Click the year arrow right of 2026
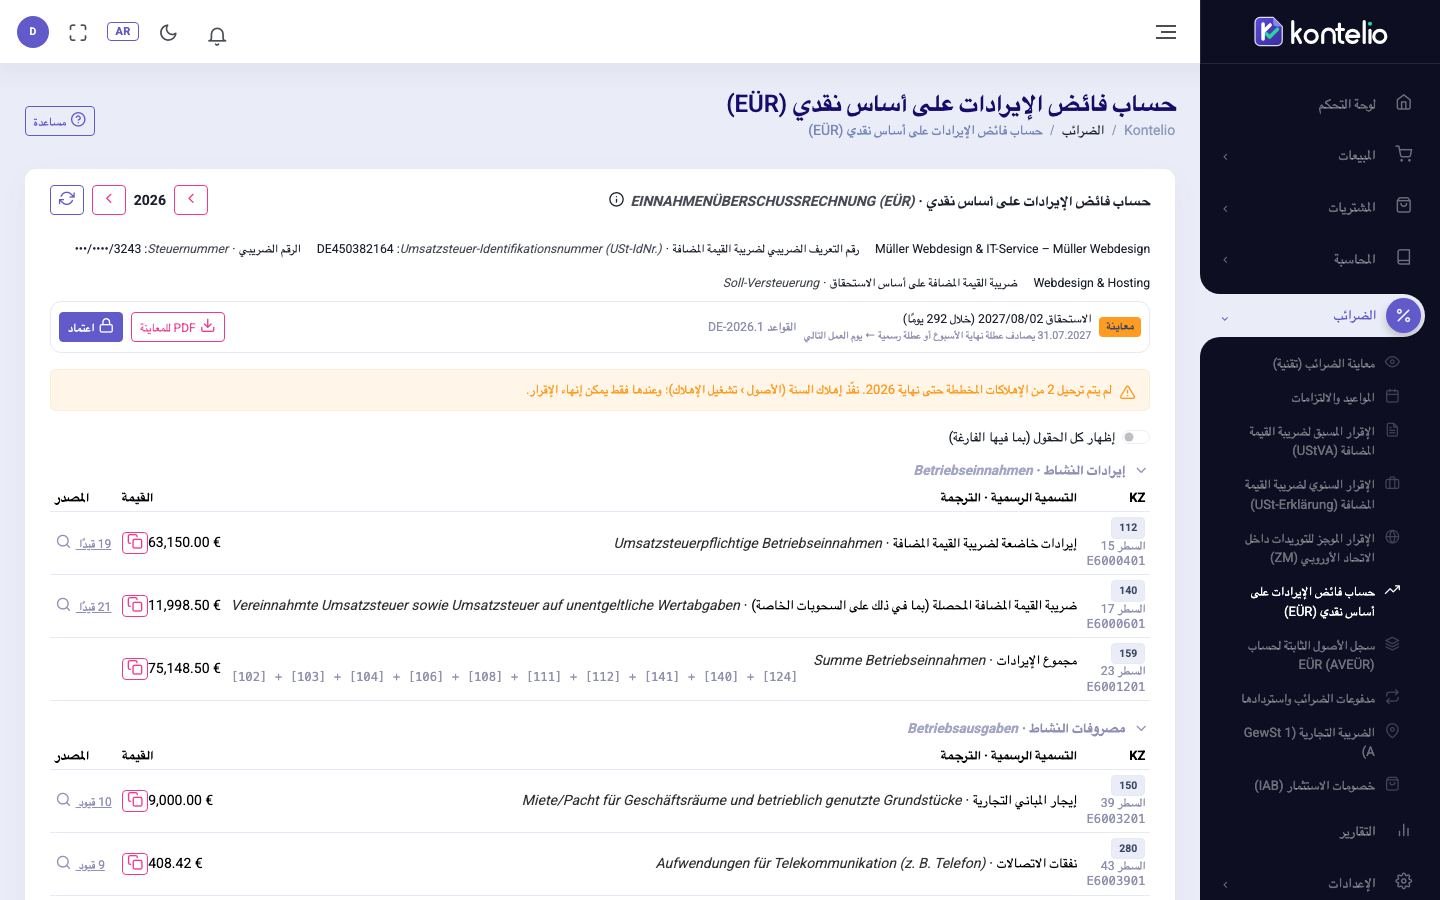This screenshot has height=900, width=1440. pos(191,199)
